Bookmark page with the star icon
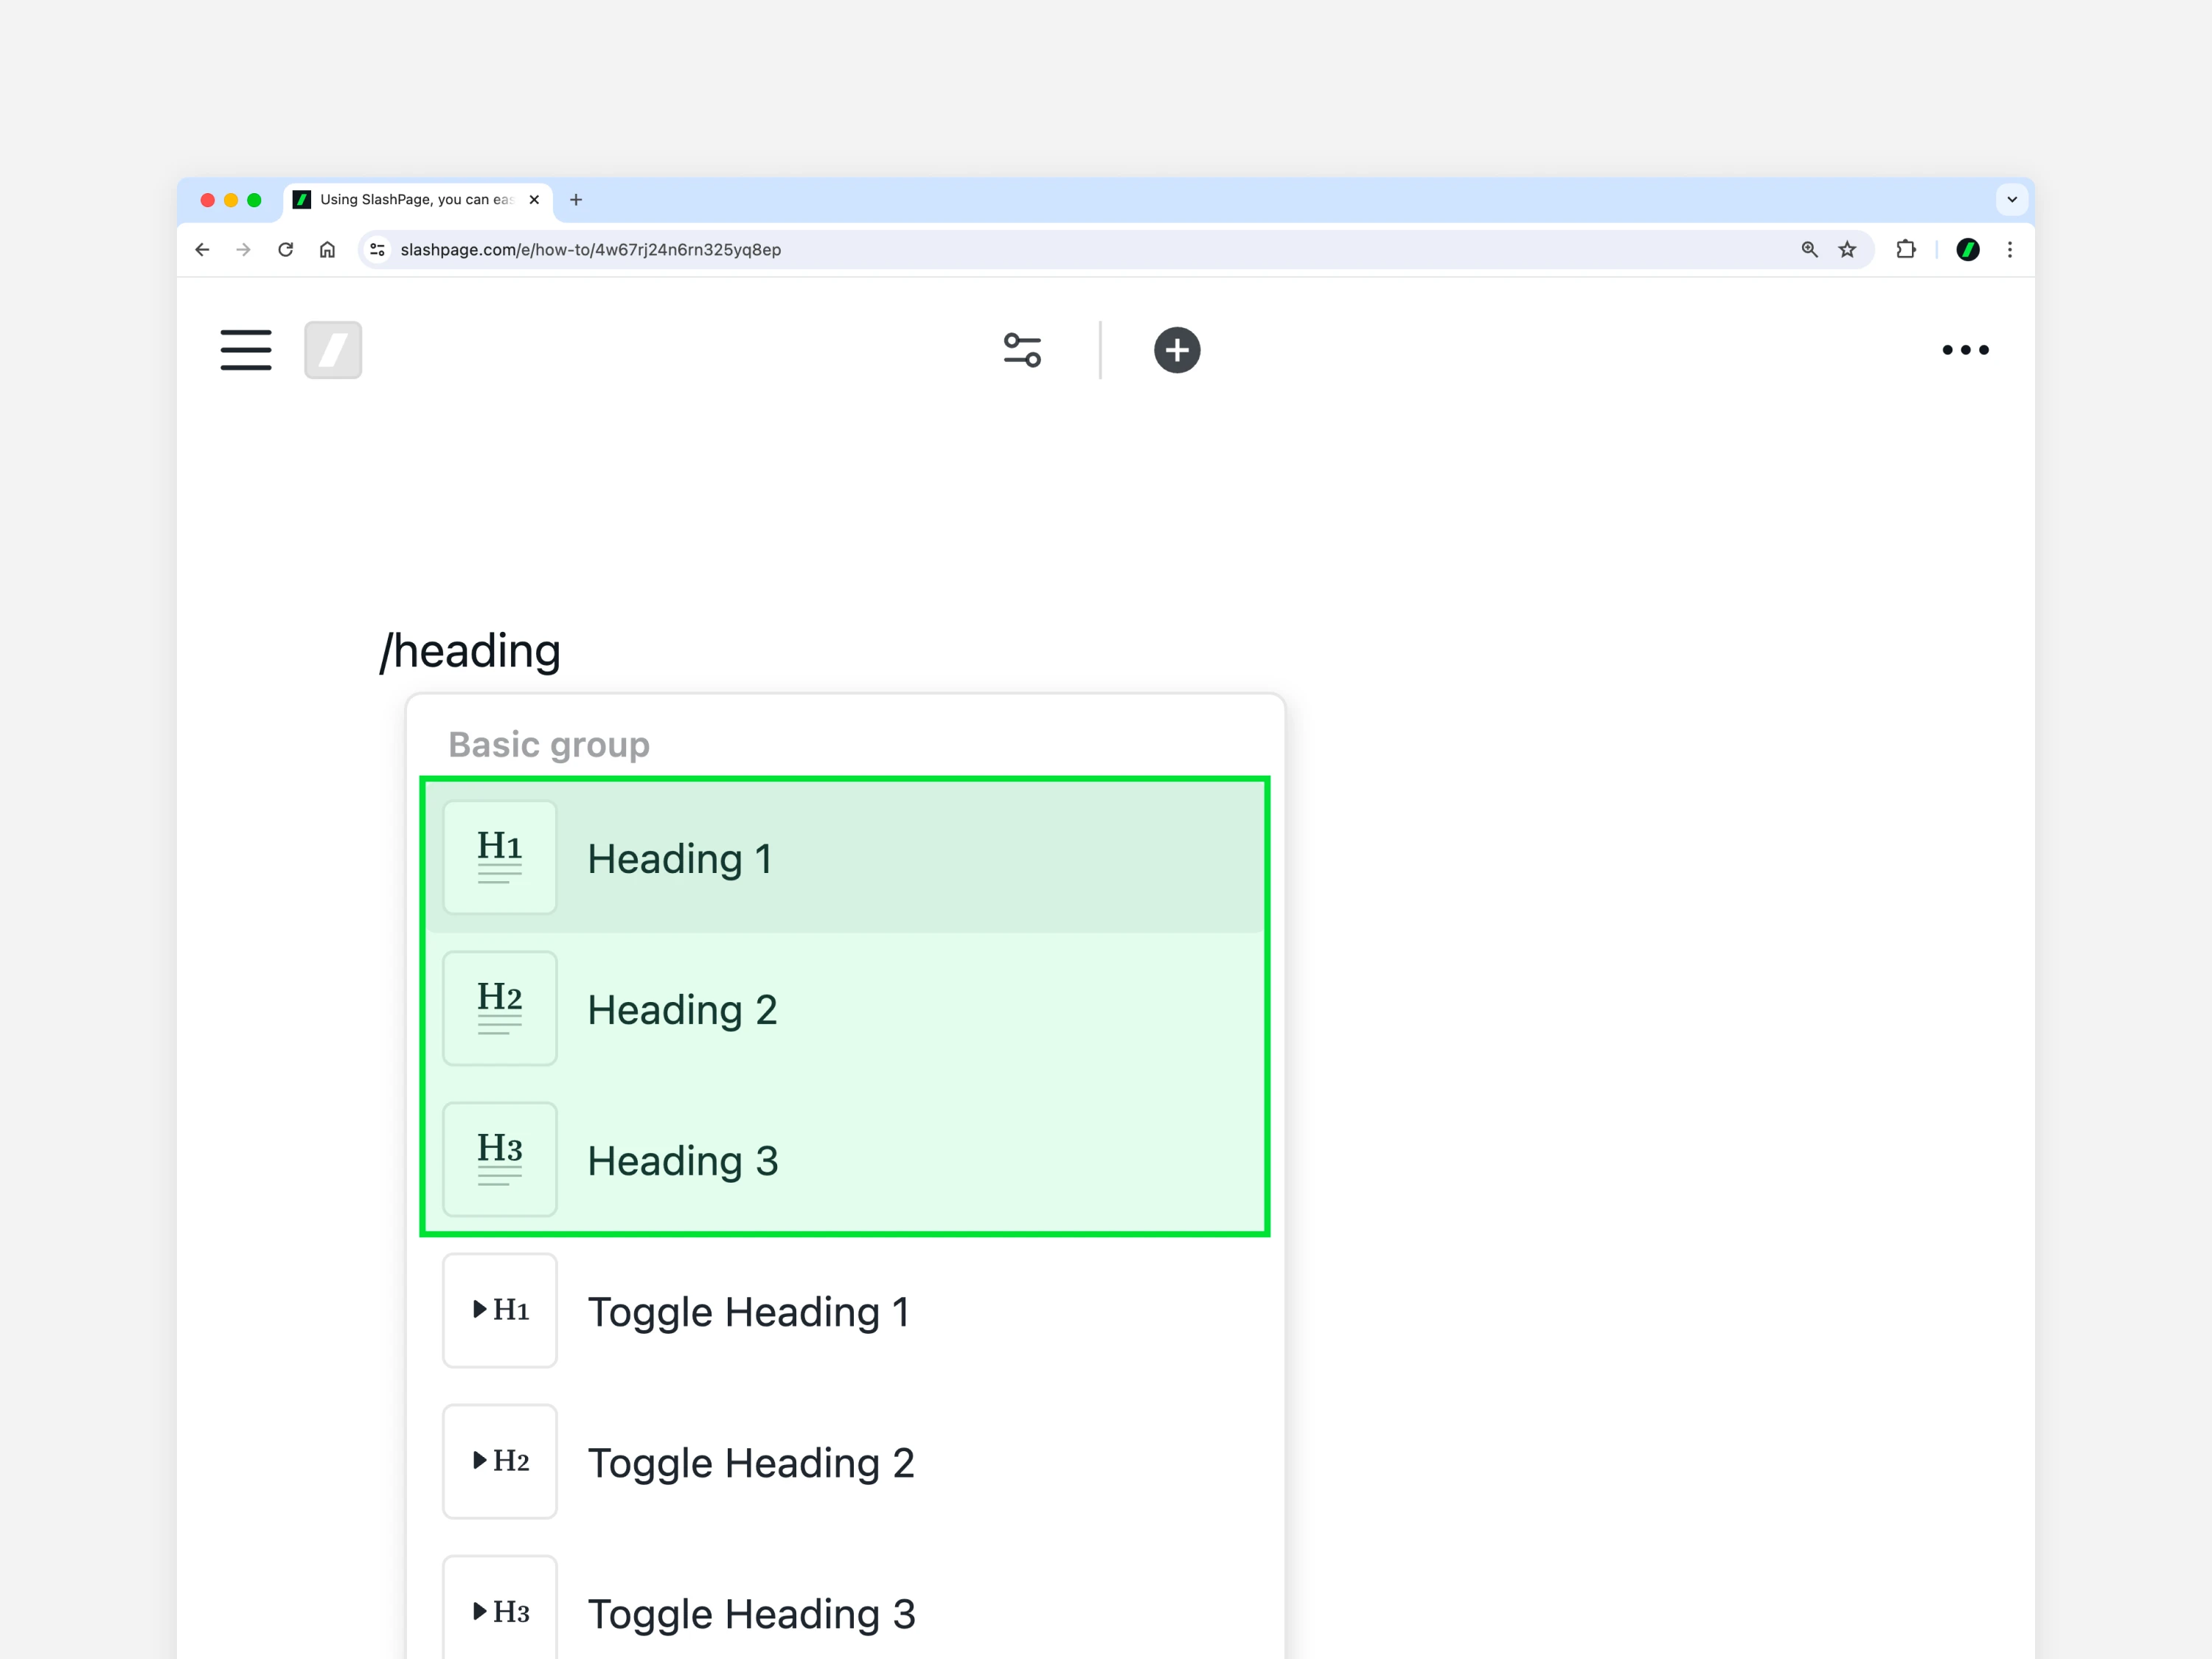 [x=1847, y=250]
